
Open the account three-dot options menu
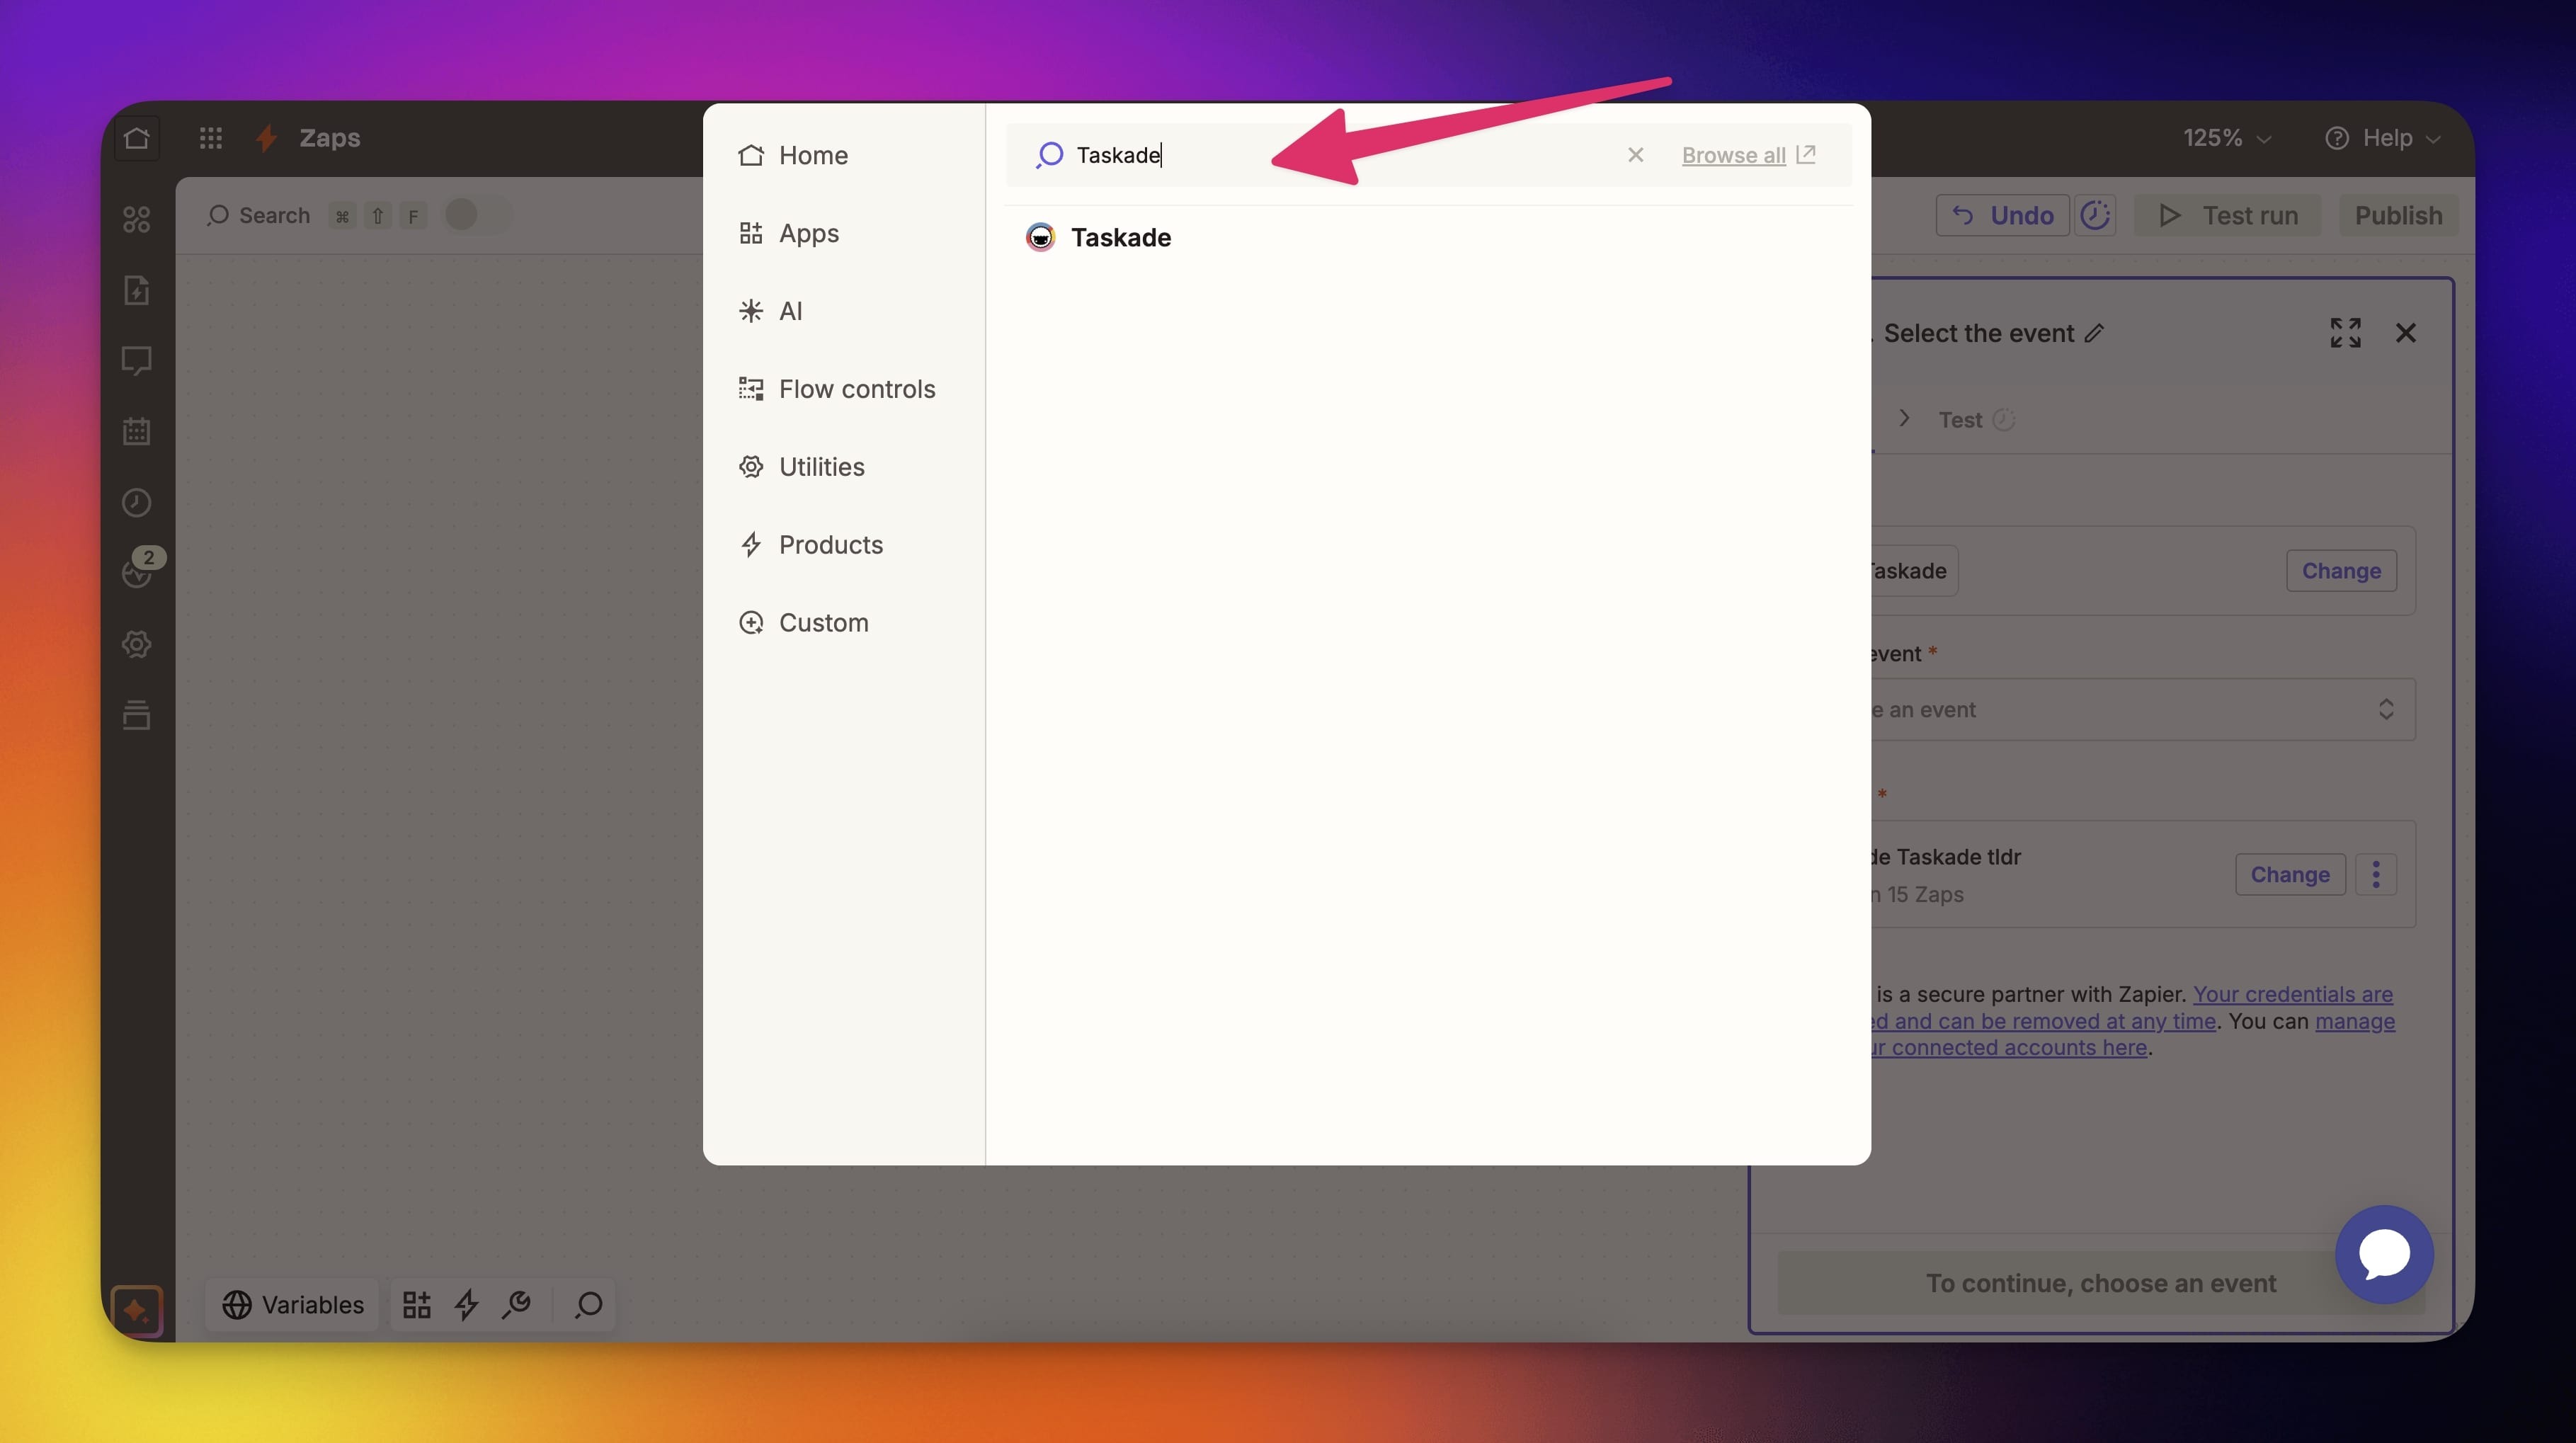coord(2375,874)
